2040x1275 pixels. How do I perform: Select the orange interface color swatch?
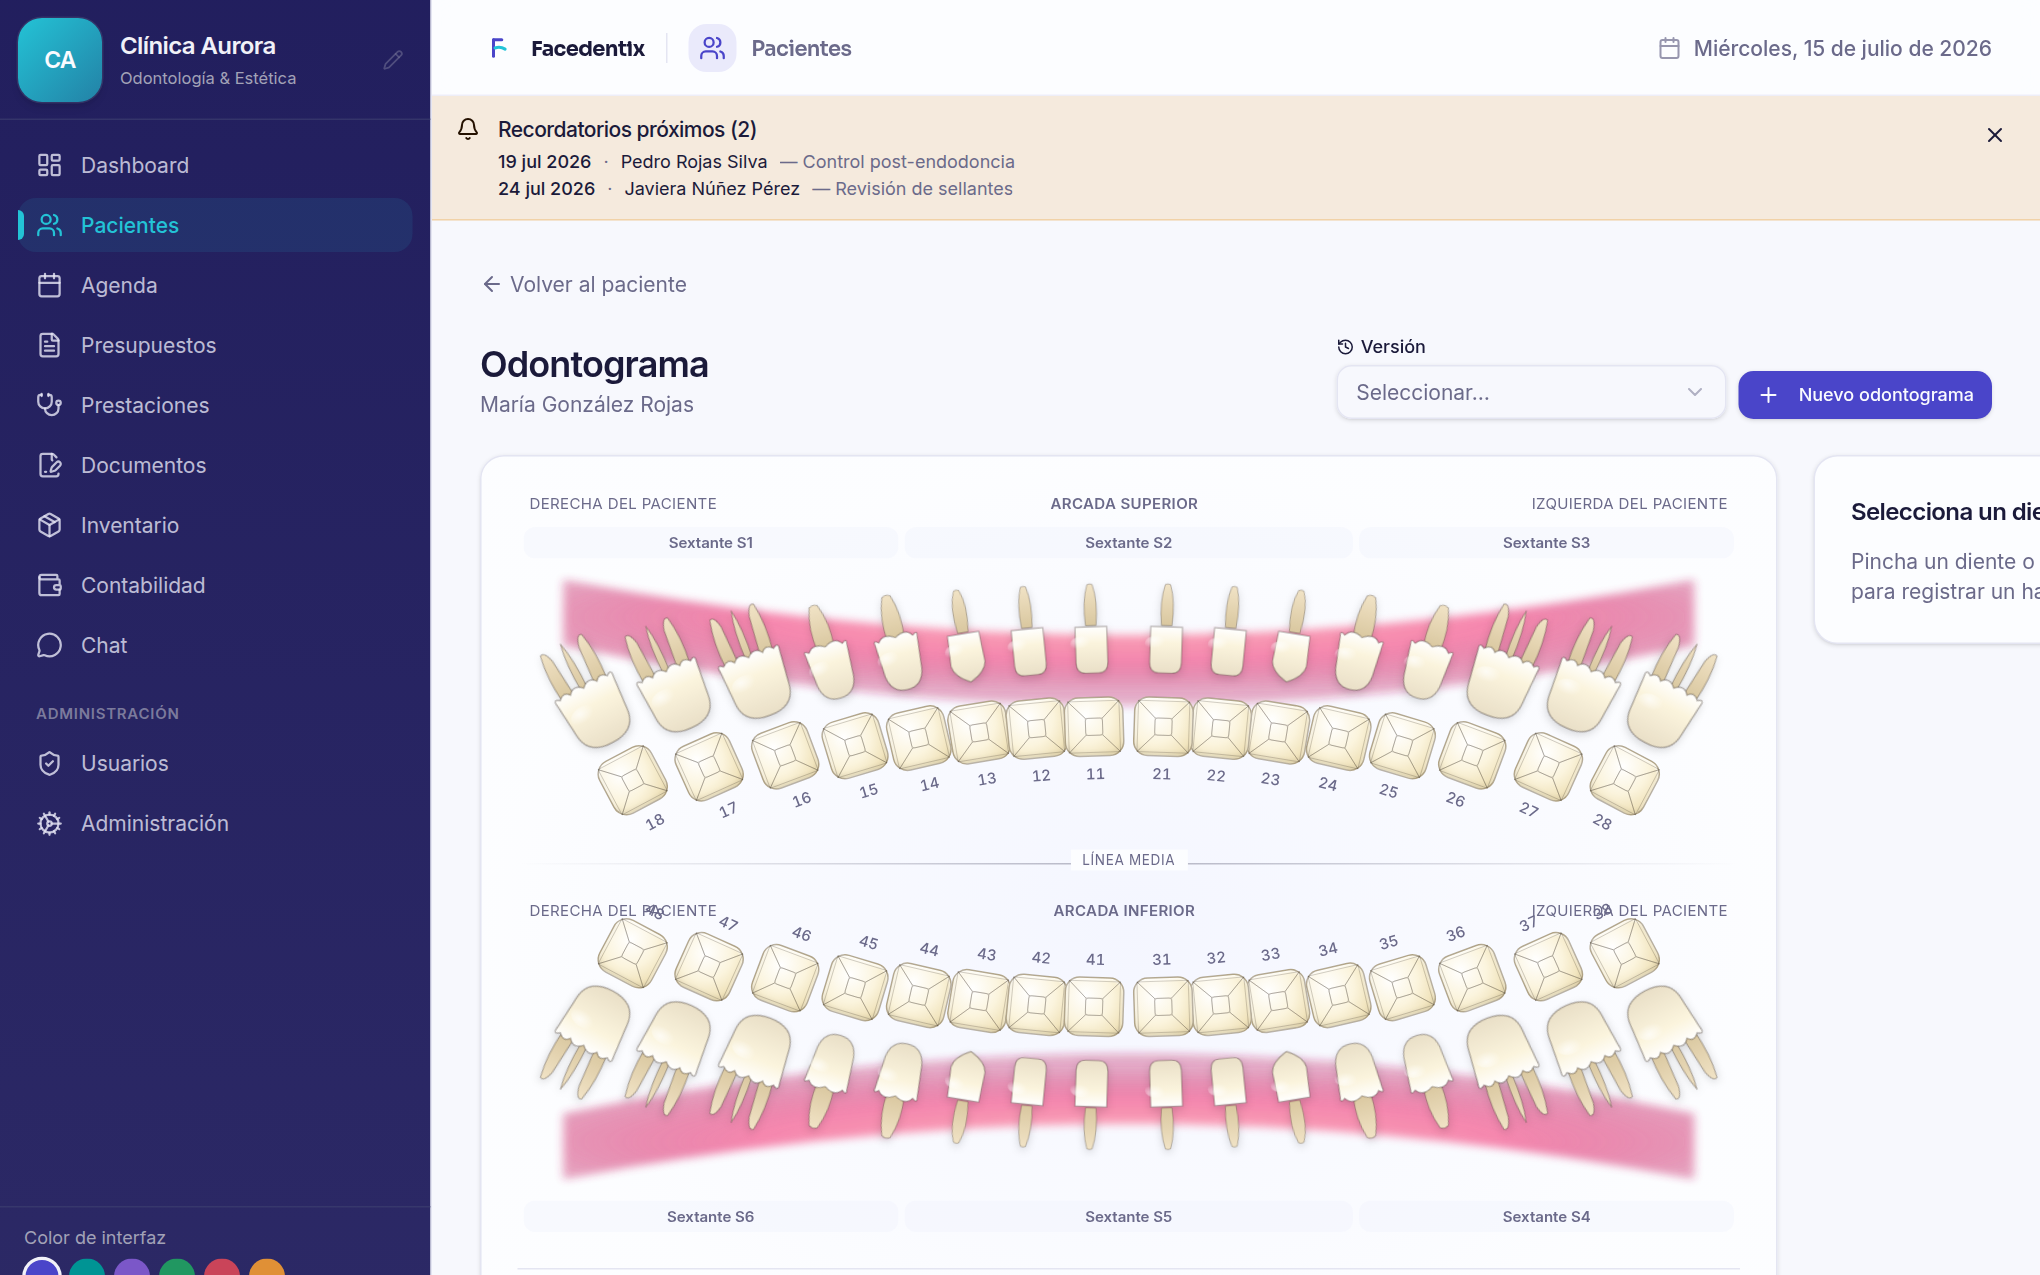pyautogui.click(x=267, y=1268)
